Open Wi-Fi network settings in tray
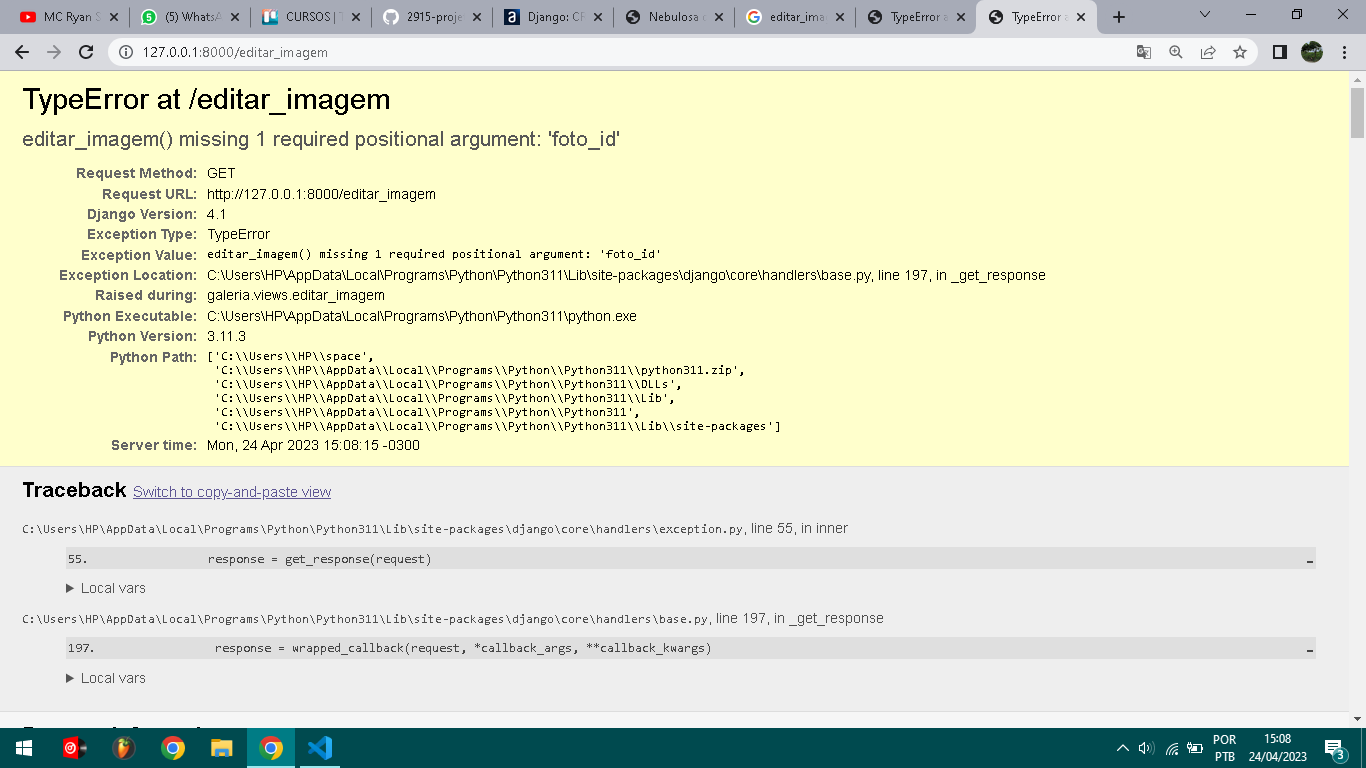Viewport: 1366px width, 768px height. tap(1172, 748)
